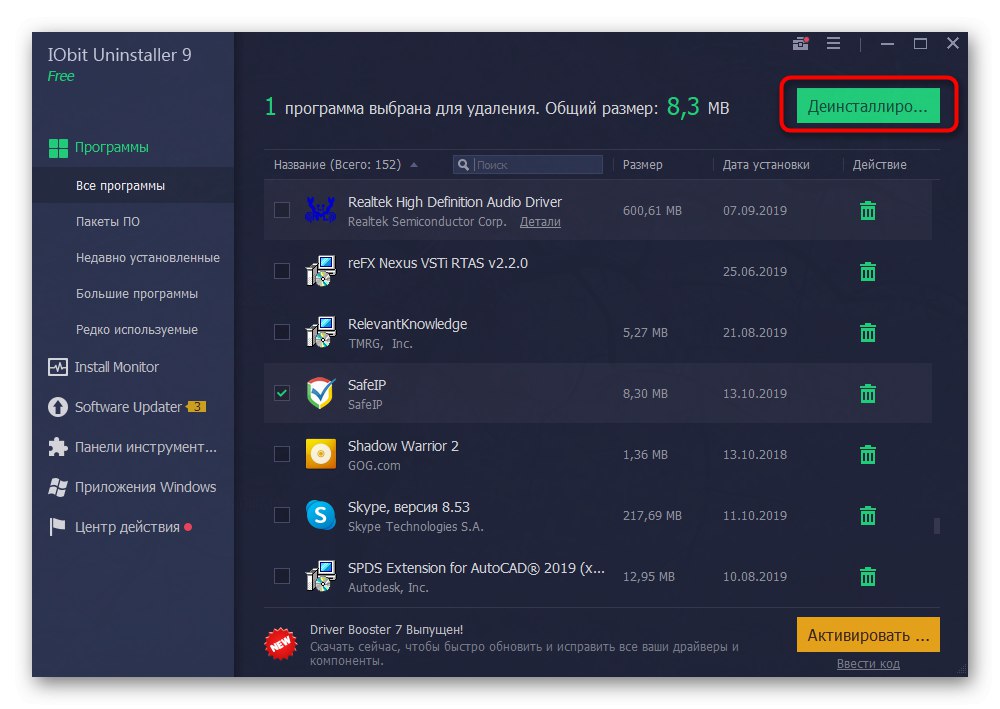Open Большие программы list
This screenshot has width=1000, height=709.
pos(137,294)
